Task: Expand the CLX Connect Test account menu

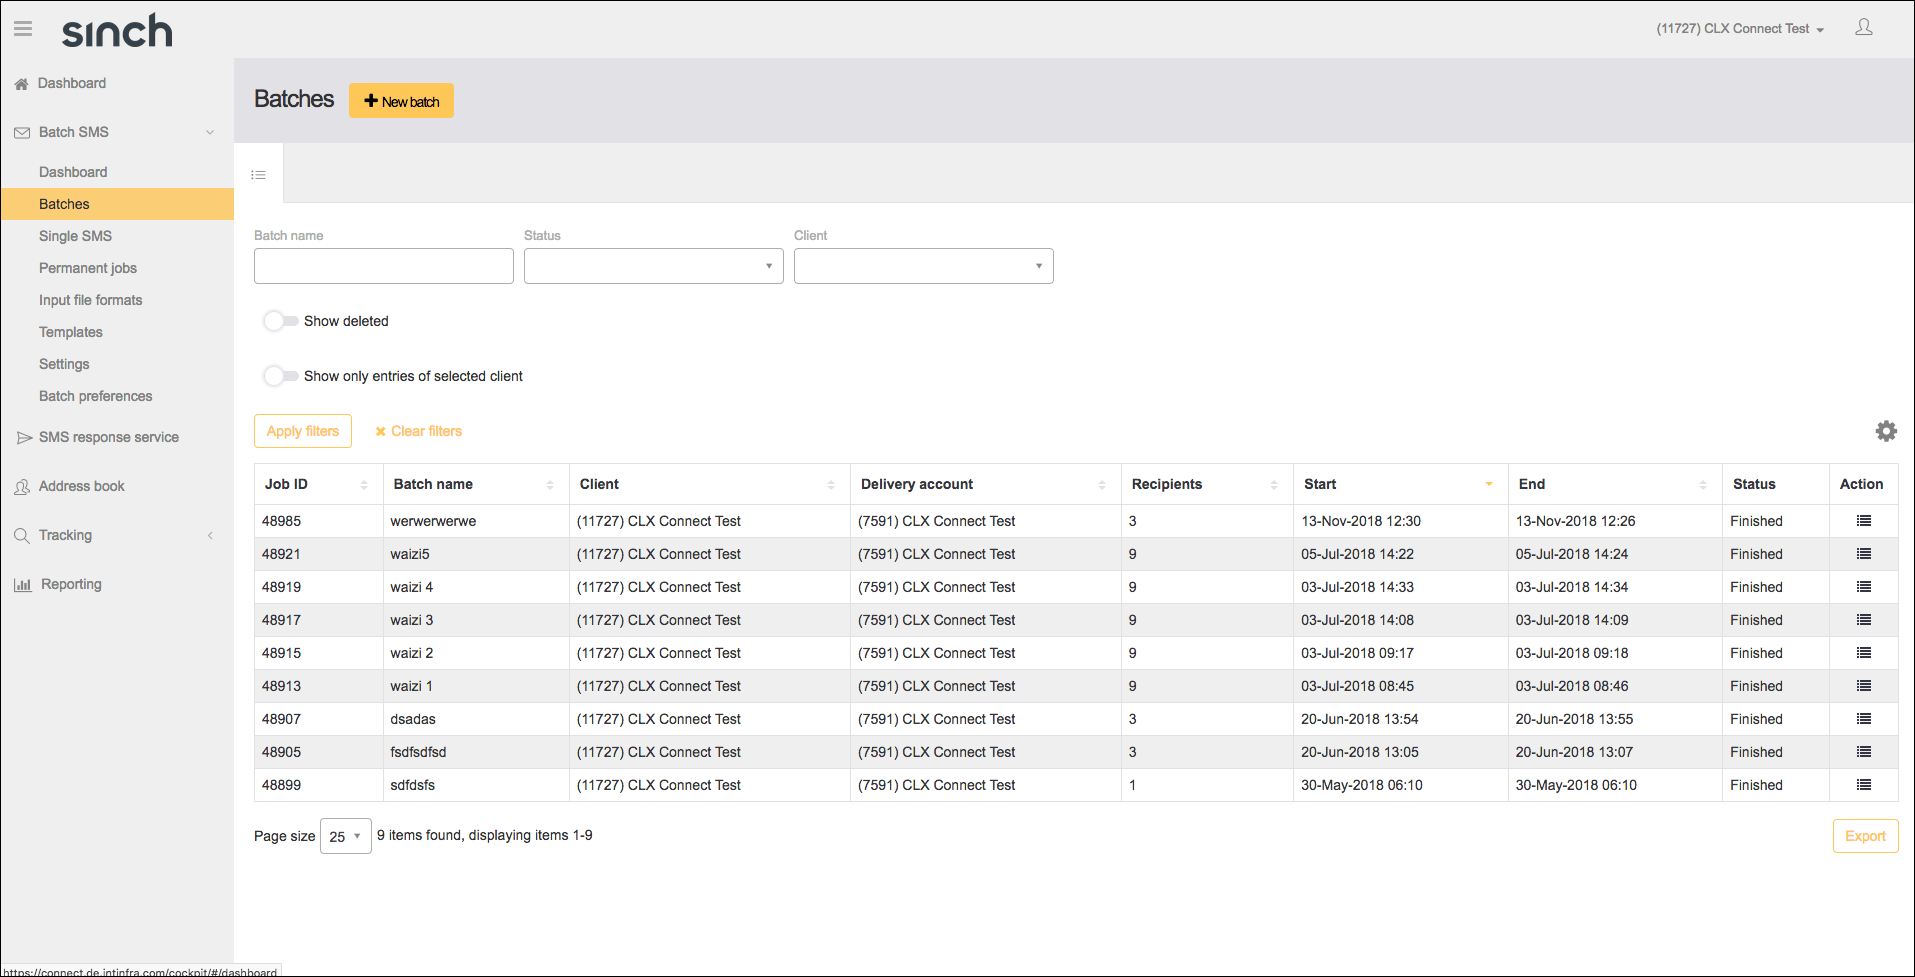Action: (1739, 29)
